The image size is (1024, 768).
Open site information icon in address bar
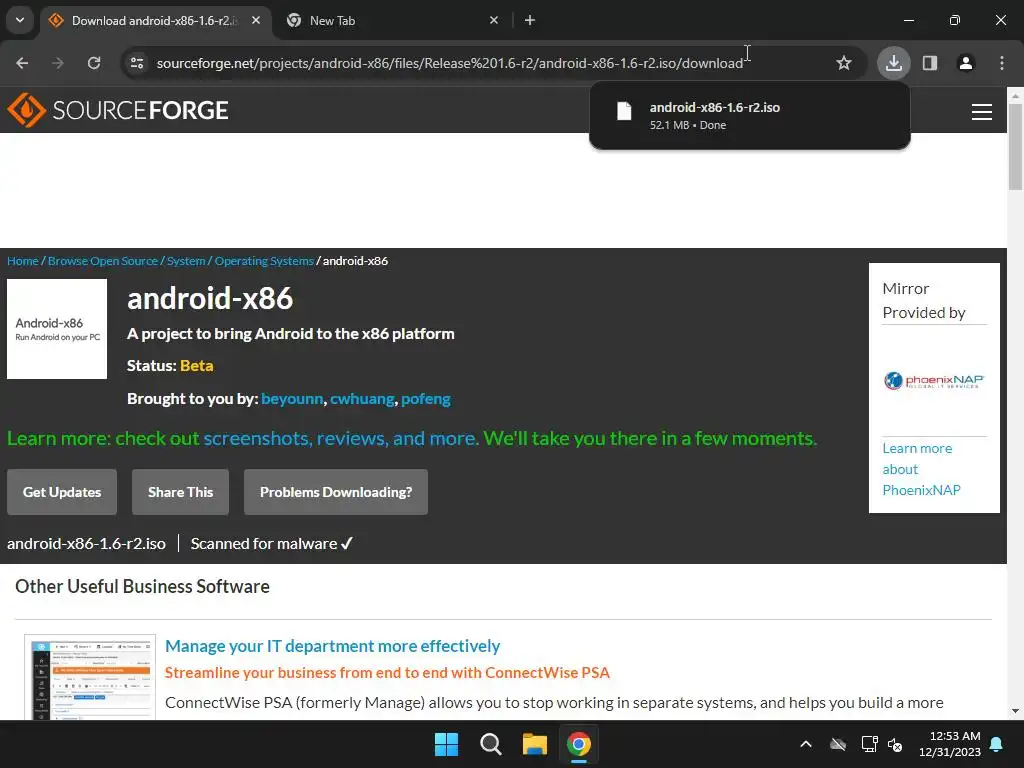point(137,63)
